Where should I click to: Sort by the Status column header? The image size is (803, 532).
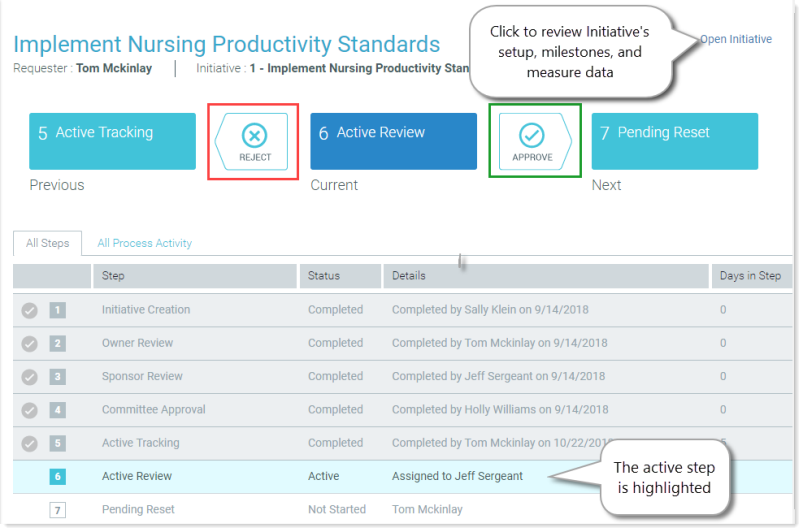[324, 276]
